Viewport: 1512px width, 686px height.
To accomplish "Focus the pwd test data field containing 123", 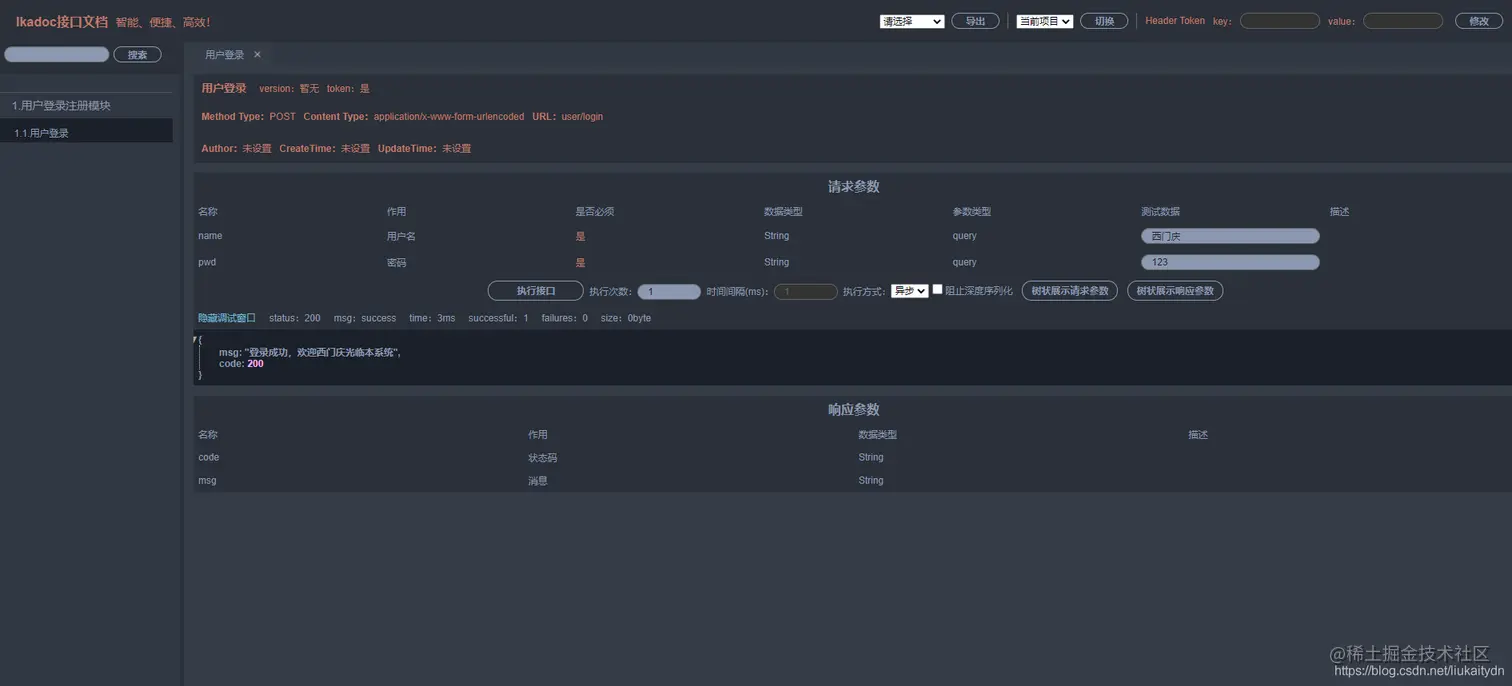I will click(x=1230, y=262).
